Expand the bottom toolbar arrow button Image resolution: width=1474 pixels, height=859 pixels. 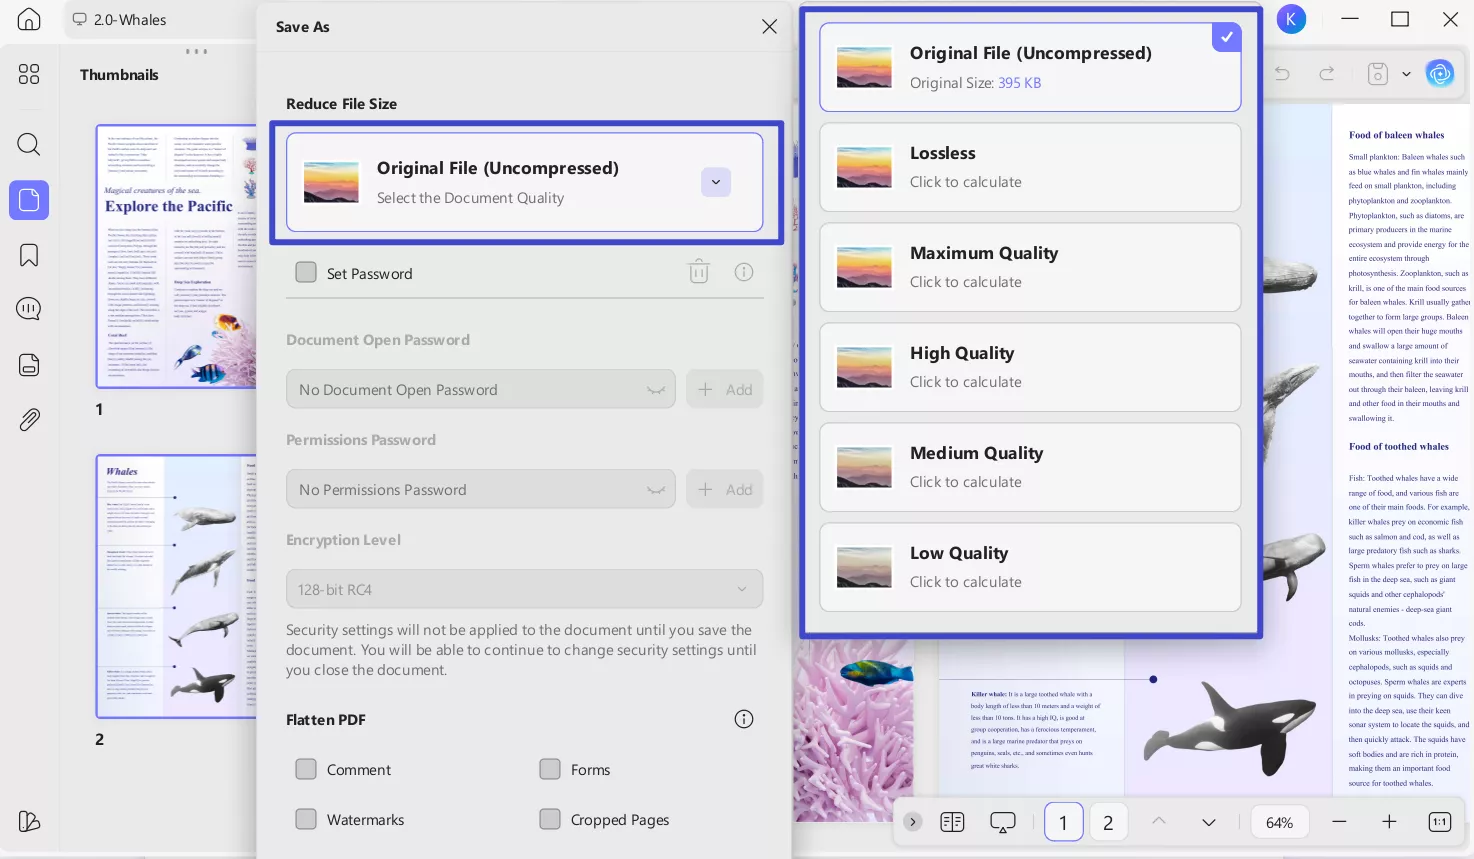[x=912, y=822]
